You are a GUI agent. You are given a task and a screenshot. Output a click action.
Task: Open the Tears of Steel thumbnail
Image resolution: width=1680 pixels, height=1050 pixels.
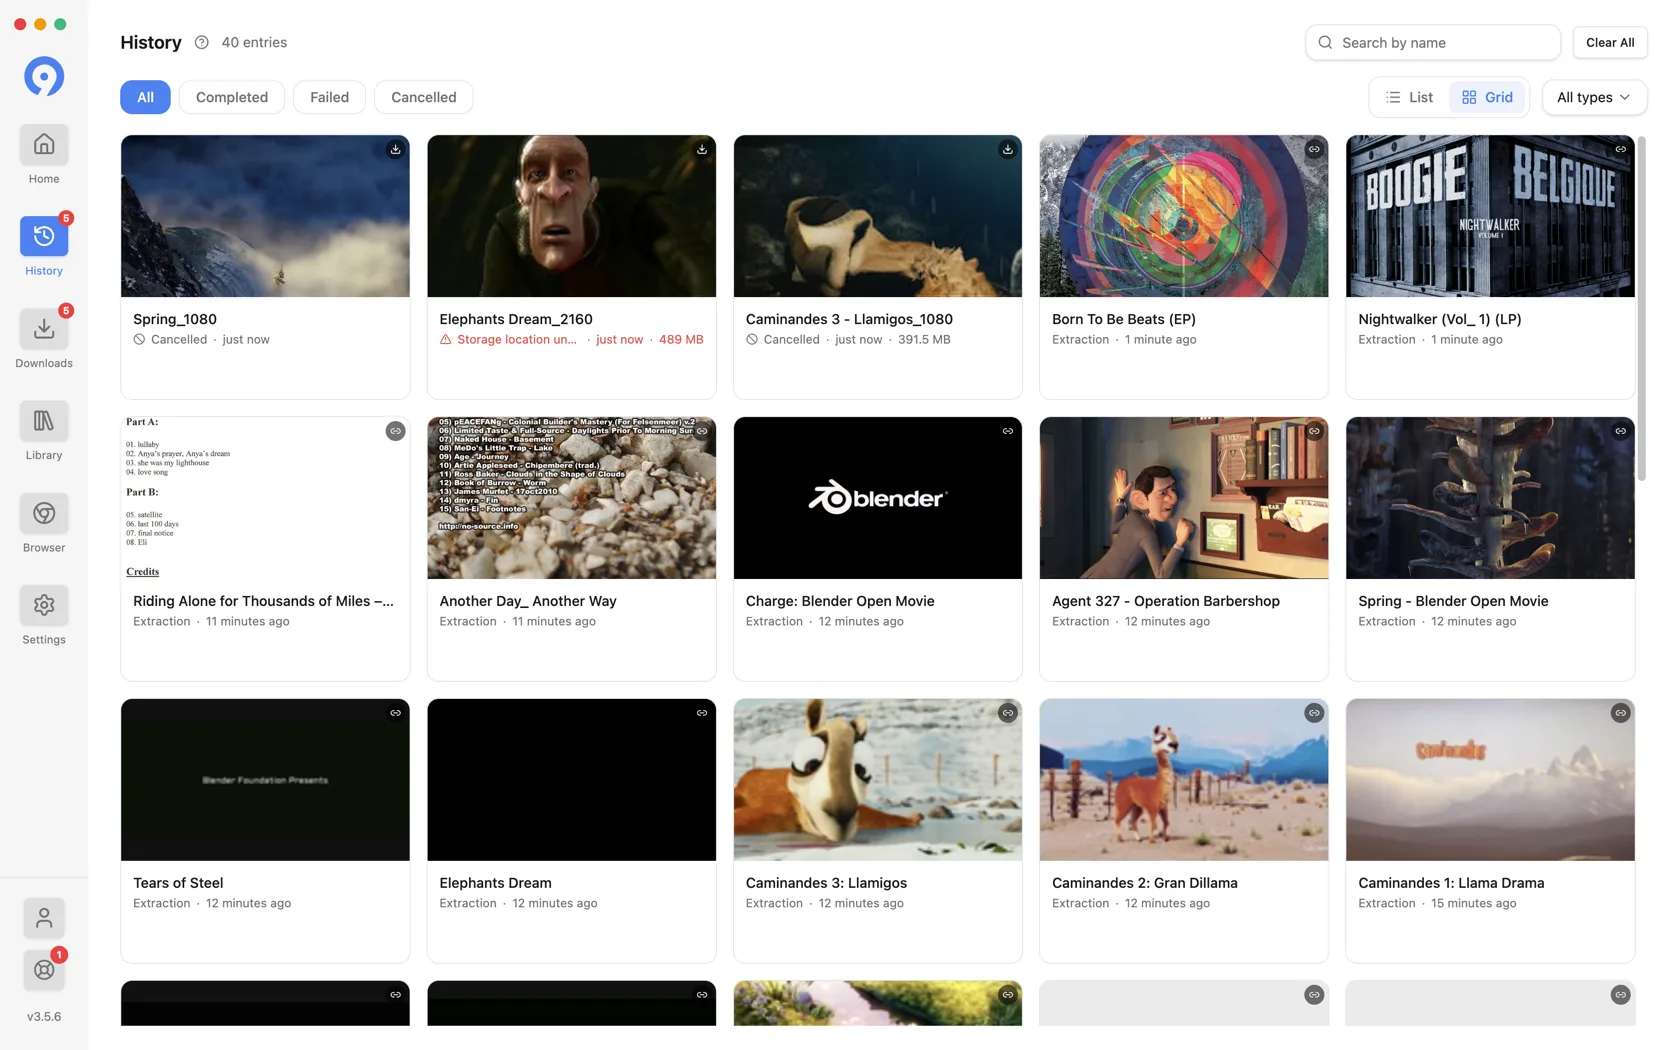click(265, 780)
